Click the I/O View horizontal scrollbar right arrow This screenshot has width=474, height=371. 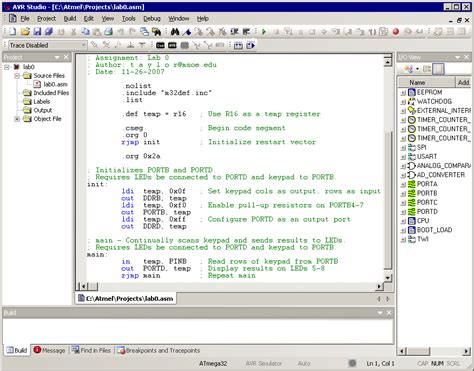tap(466, 351)
